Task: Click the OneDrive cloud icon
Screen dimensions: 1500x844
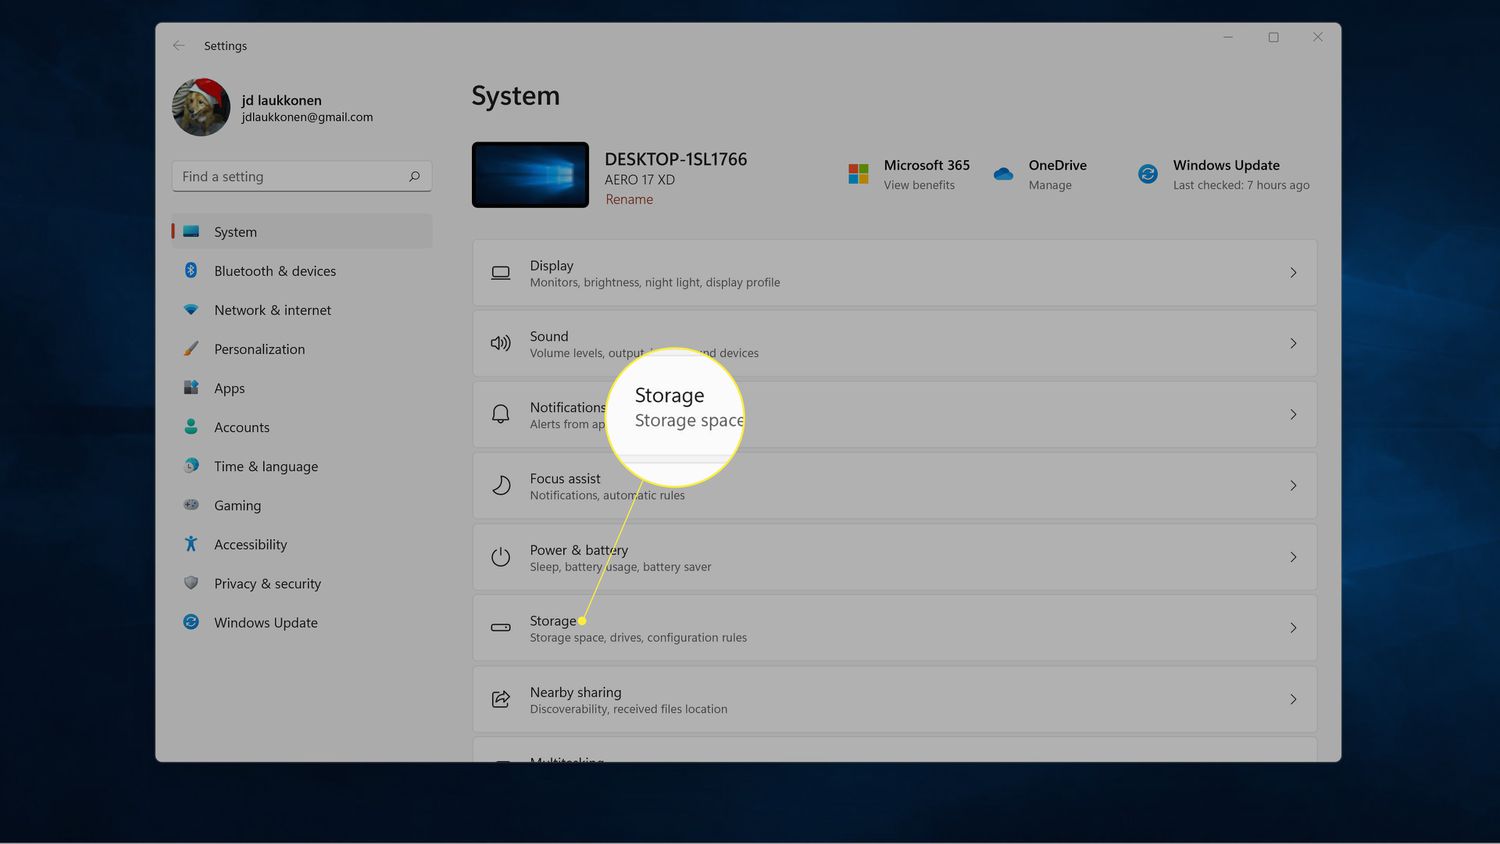Action: (x=1003, y=174)
